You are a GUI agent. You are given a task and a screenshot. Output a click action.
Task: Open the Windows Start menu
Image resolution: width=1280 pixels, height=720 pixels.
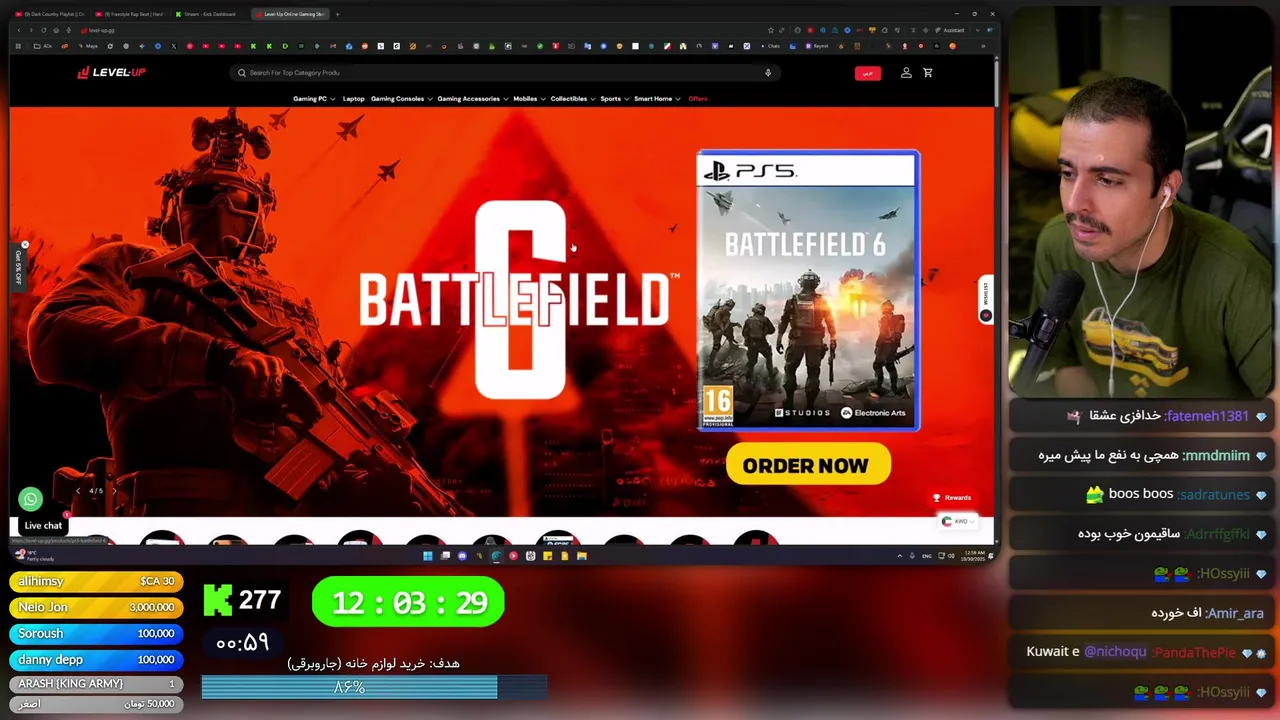pos(428,556)
